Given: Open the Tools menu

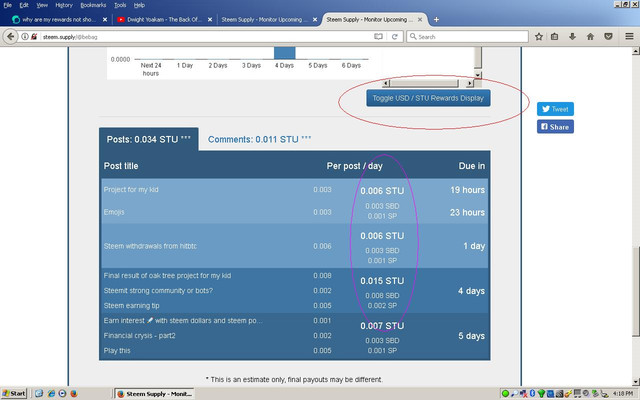Looking at the screenshot, I should pos(120,5).
